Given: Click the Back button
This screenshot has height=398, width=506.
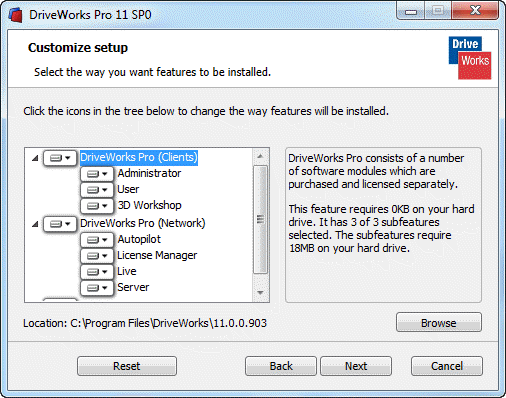Looking at the screenshot, I should tap(281, 366).
